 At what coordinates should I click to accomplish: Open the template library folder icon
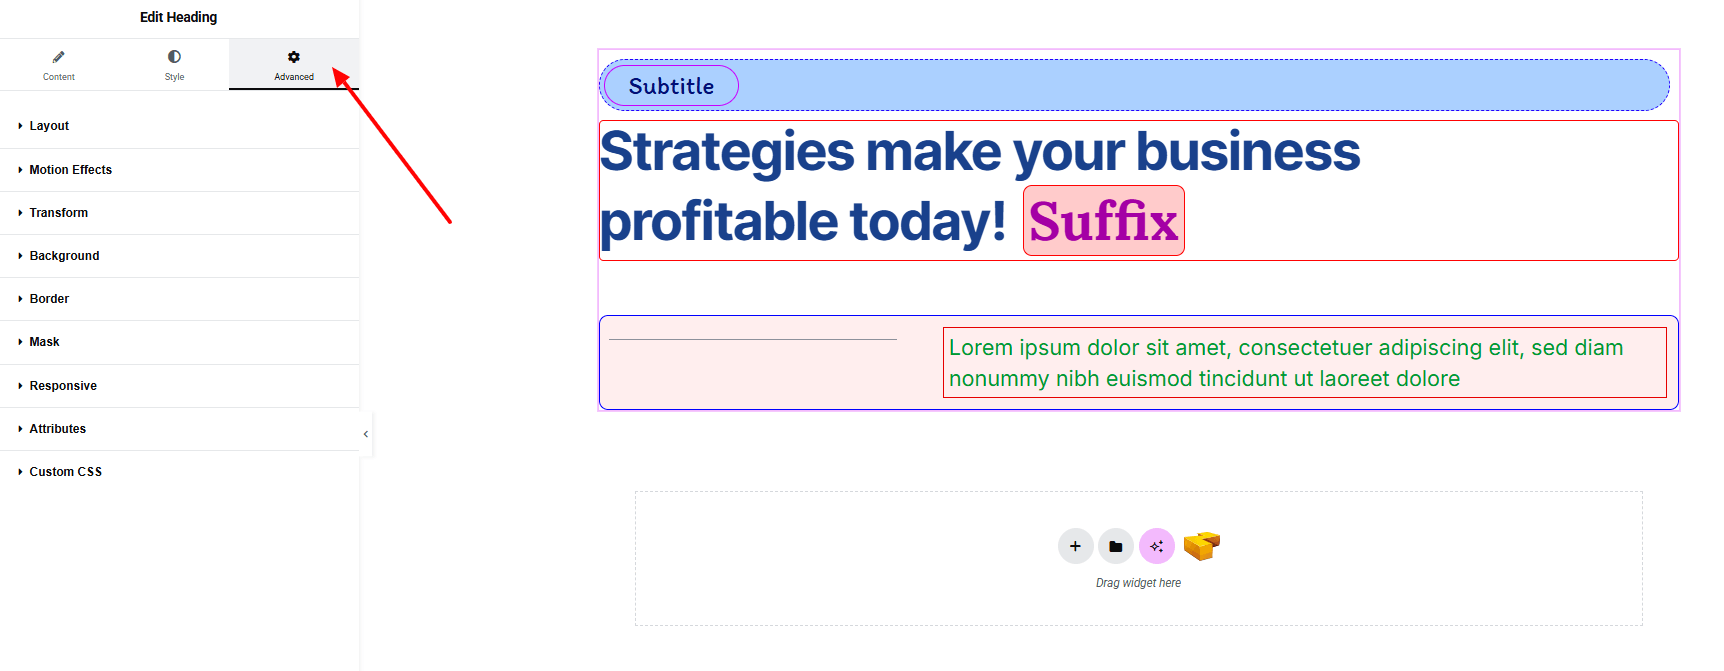[x=1116, y=546]
